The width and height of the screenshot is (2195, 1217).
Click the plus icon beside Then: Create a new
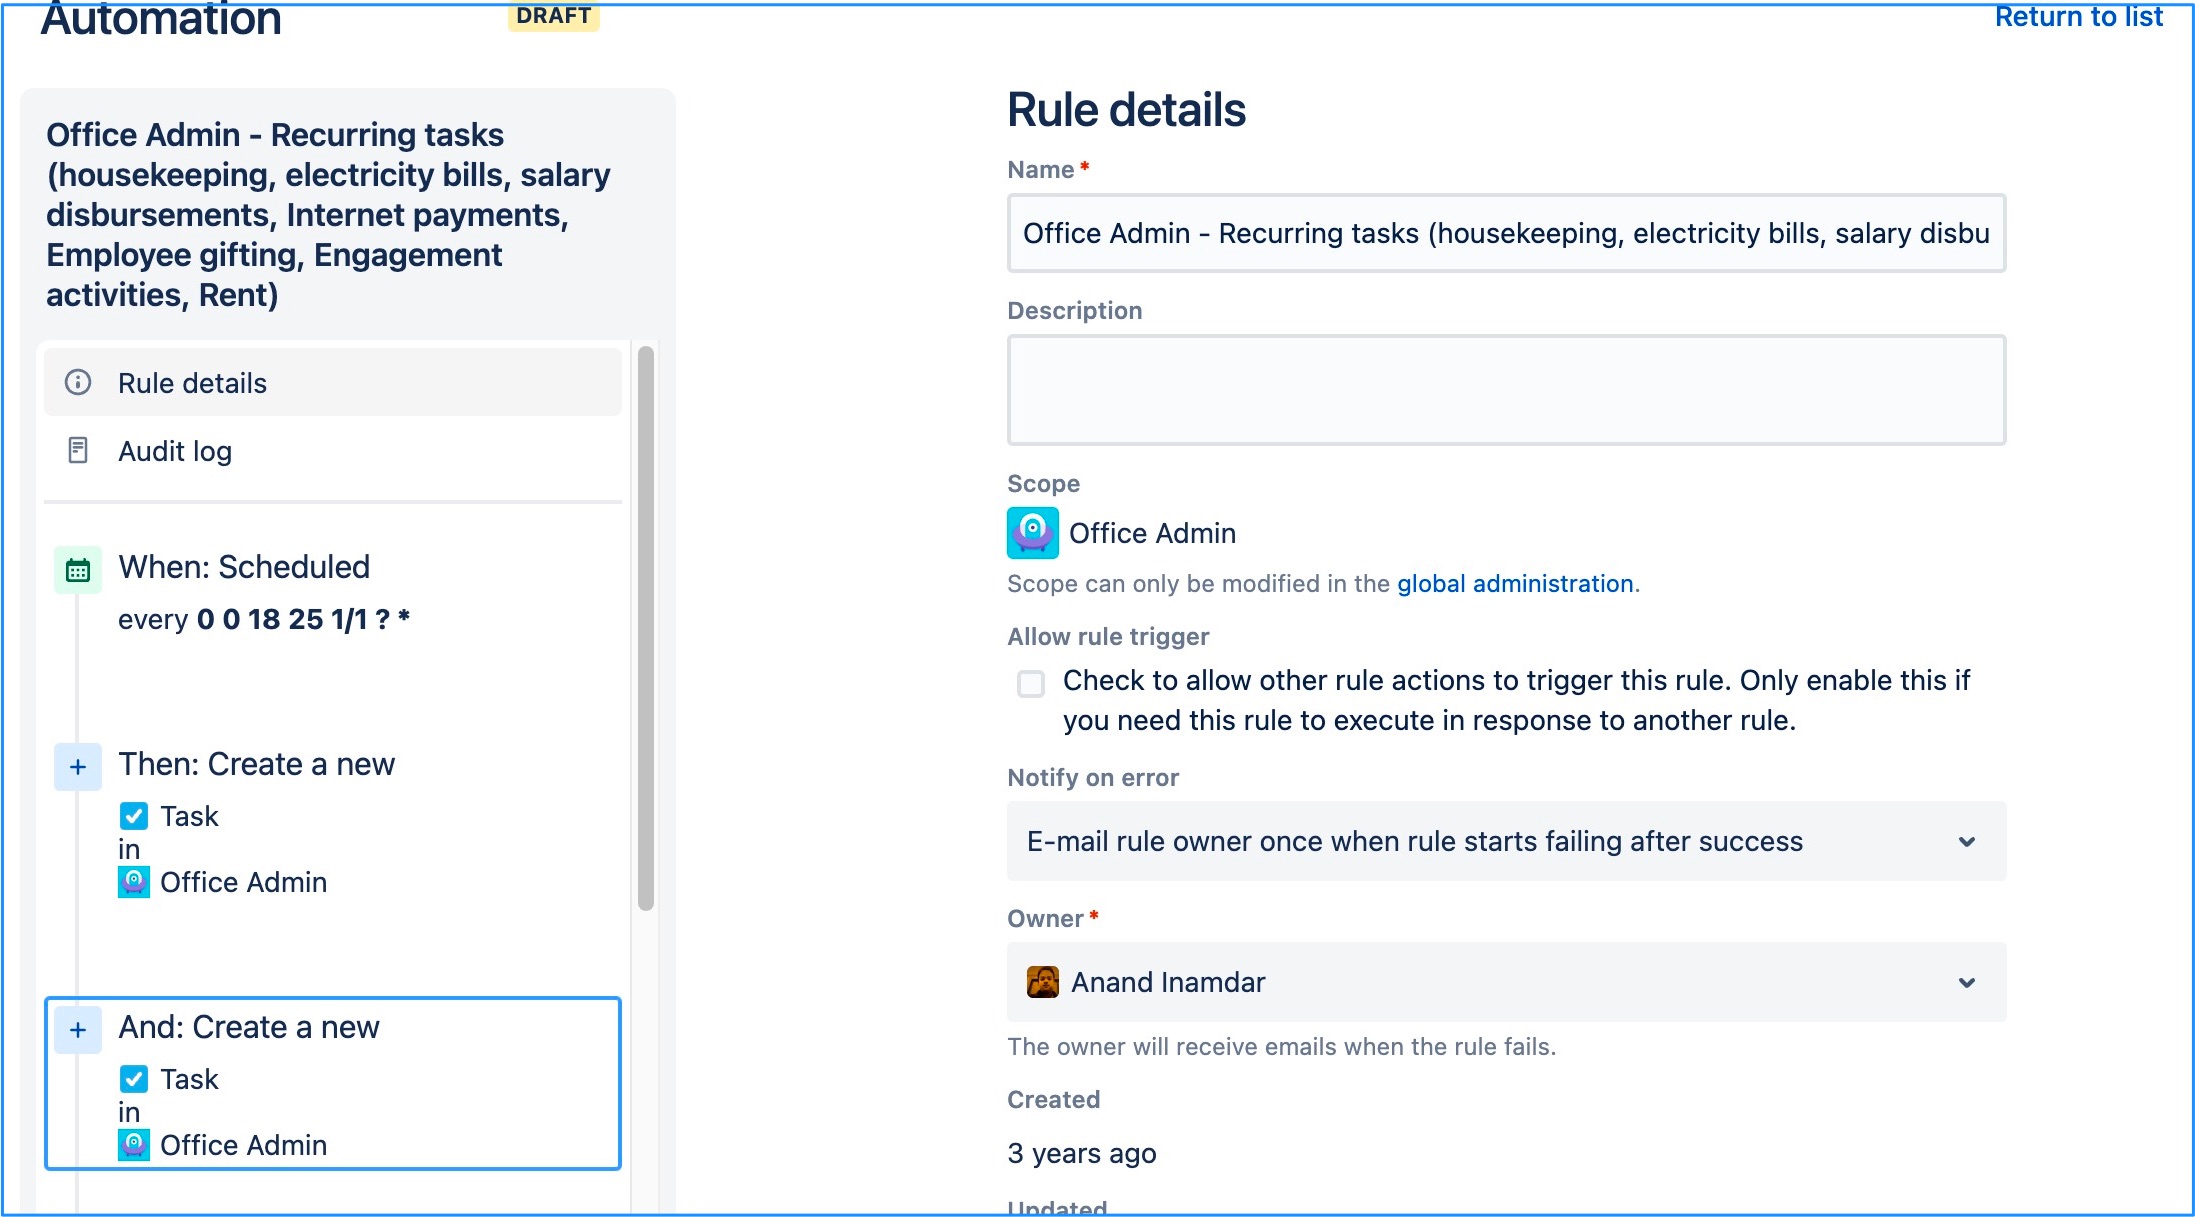coord(78,767)
